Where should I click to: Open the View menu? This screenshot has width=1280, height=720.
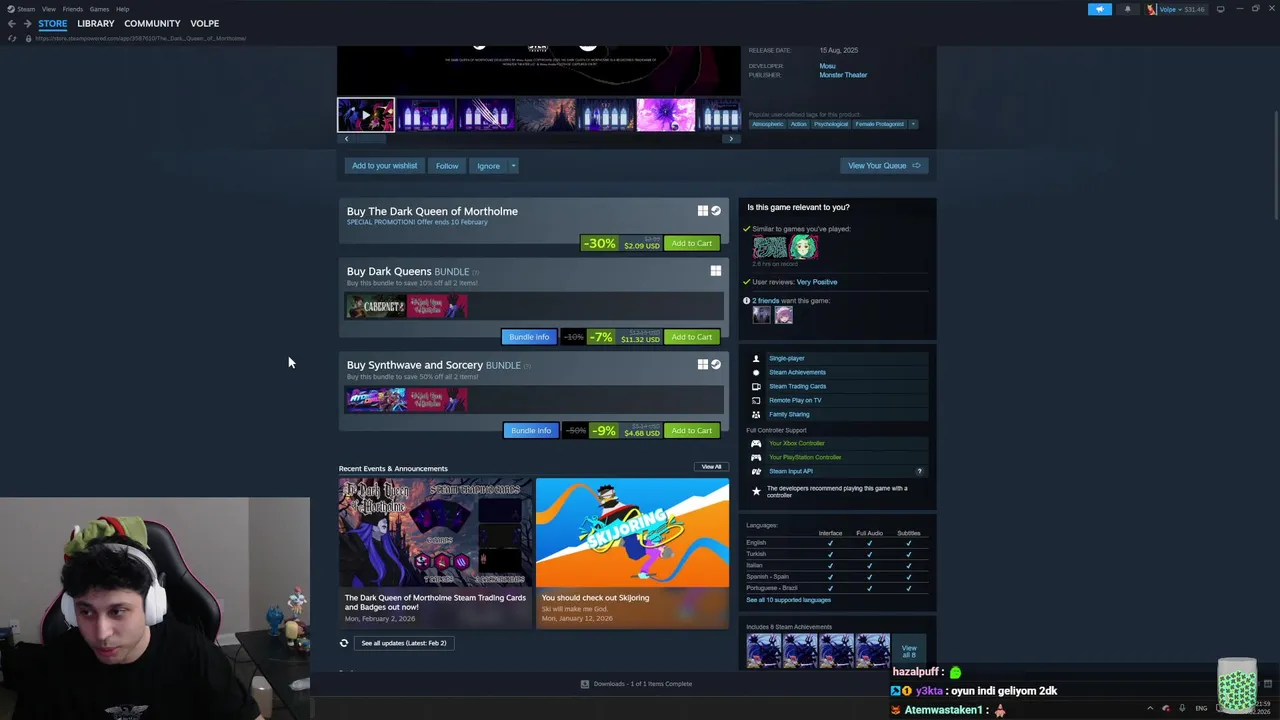tap(48, 9)
